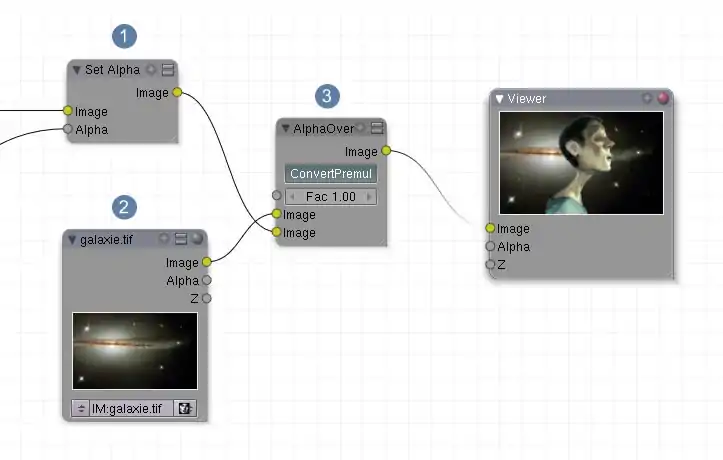723x460 pixels.
Task: Click the lower Image input socket on AlphaOver
Action: (277, 232)
